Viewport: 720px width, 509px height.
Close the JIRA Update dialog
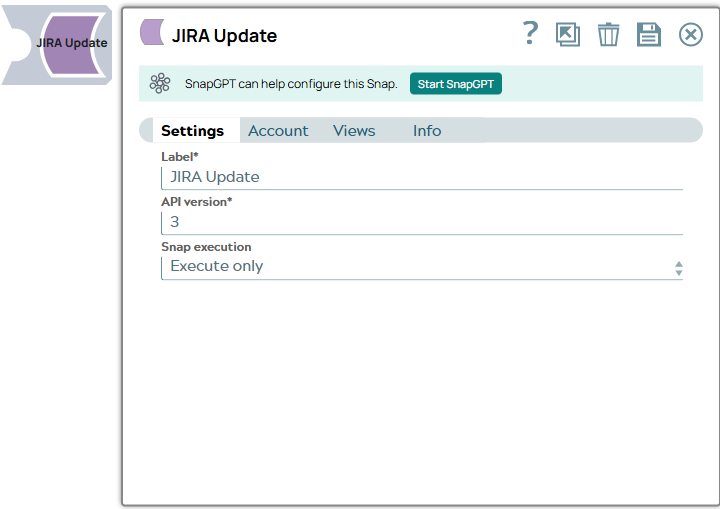tap(691, 34)
